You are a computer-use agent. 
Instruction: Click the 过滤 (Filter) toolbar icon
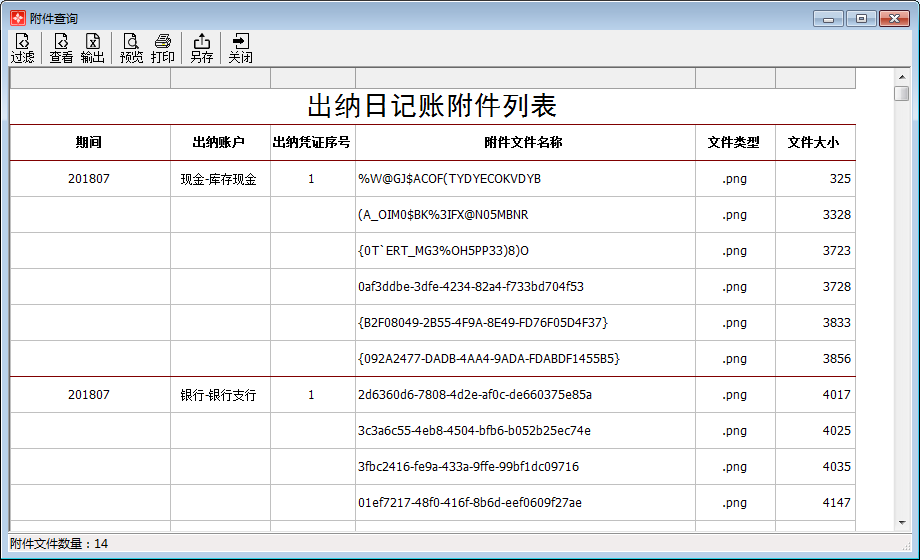point(22,48)
